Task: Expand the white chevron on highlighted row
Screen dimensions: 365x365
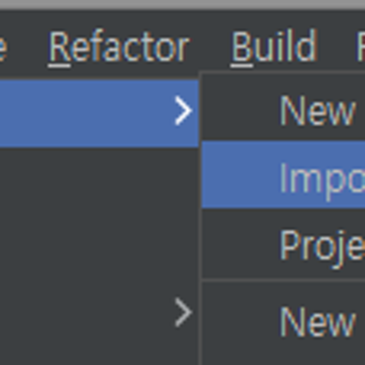Action: click(x=183, y=111)
